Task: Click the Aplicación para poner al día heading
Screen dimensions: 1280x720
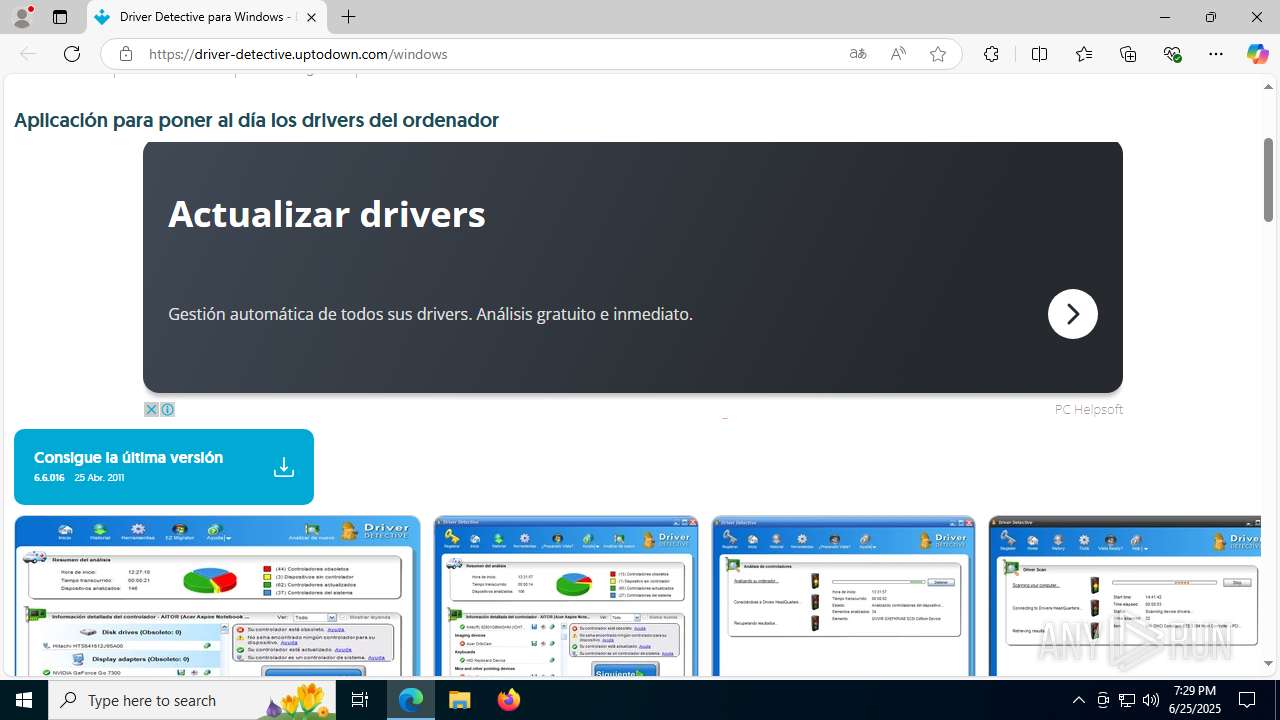Action: 256,120
